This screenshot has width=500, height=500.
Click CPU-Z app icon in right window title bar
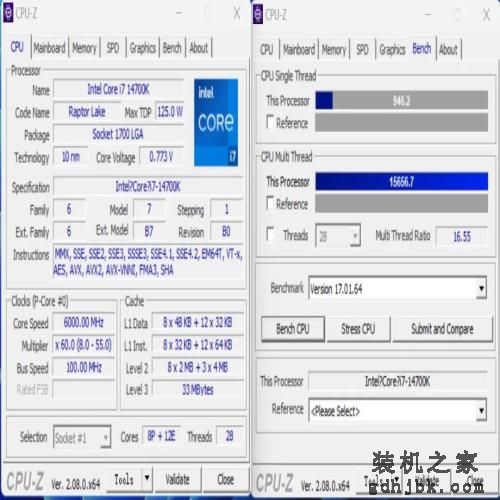(x=258, y=15)
